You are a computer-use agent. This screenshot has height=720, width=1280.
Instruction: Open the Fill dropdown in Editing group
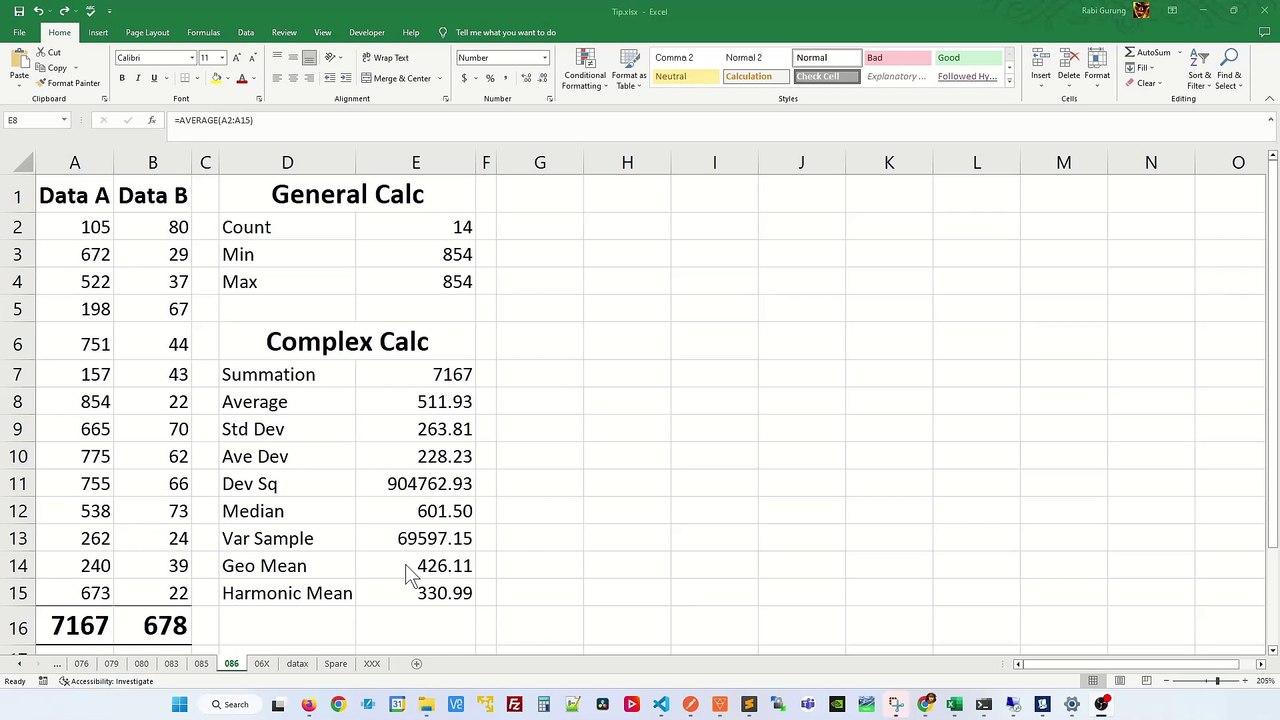point(1153,68)
